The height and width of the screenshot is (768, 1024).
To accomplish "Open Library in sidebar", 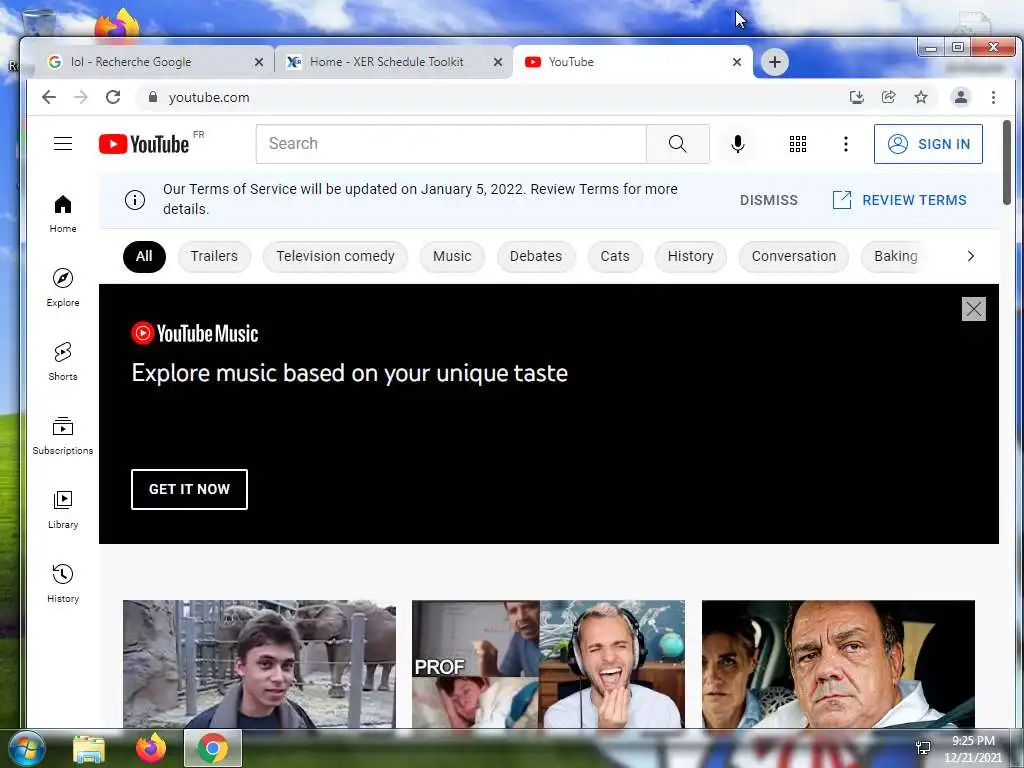I will [x=63, y=509].
